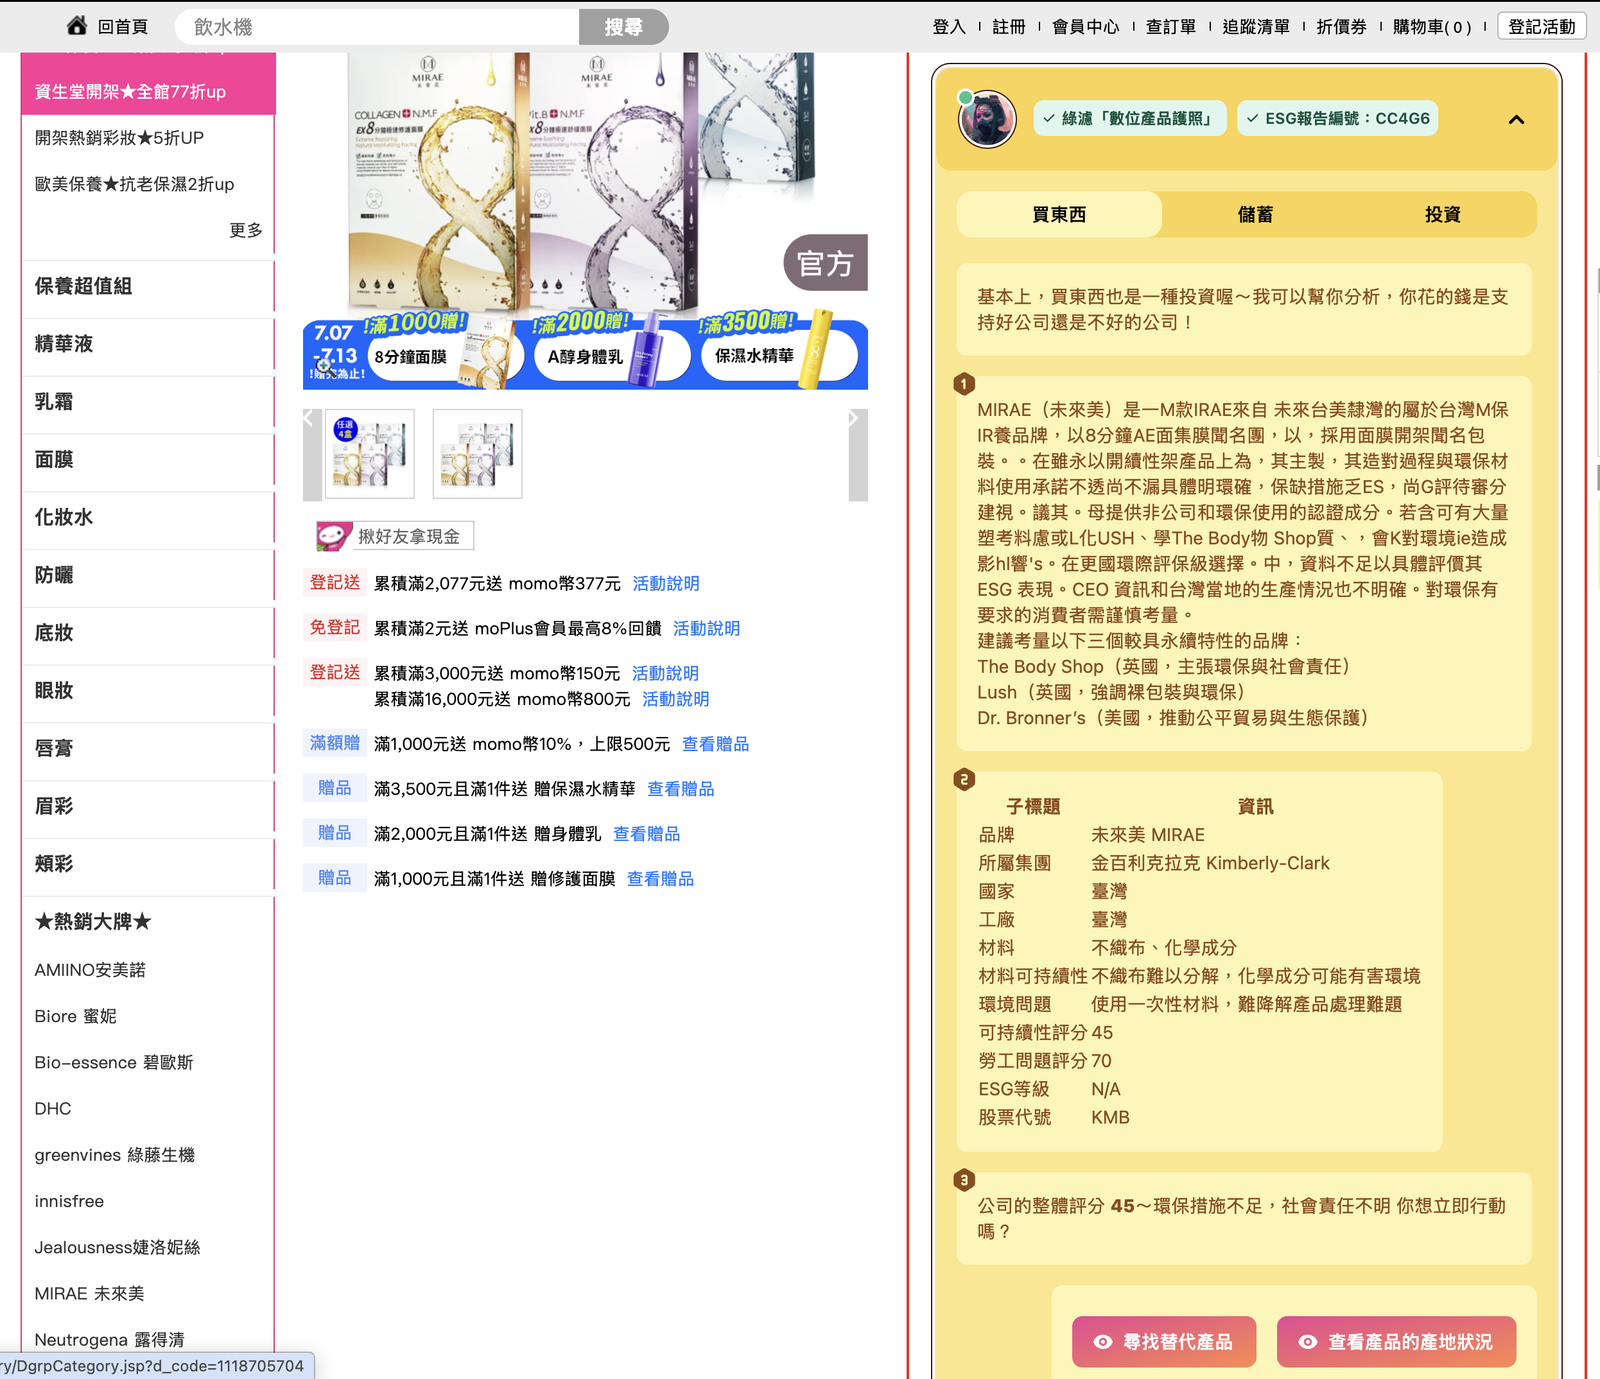
Task: Click the eye icon in 查看產品的產地狀況 button
Action: click(x=1308, y=1342)
